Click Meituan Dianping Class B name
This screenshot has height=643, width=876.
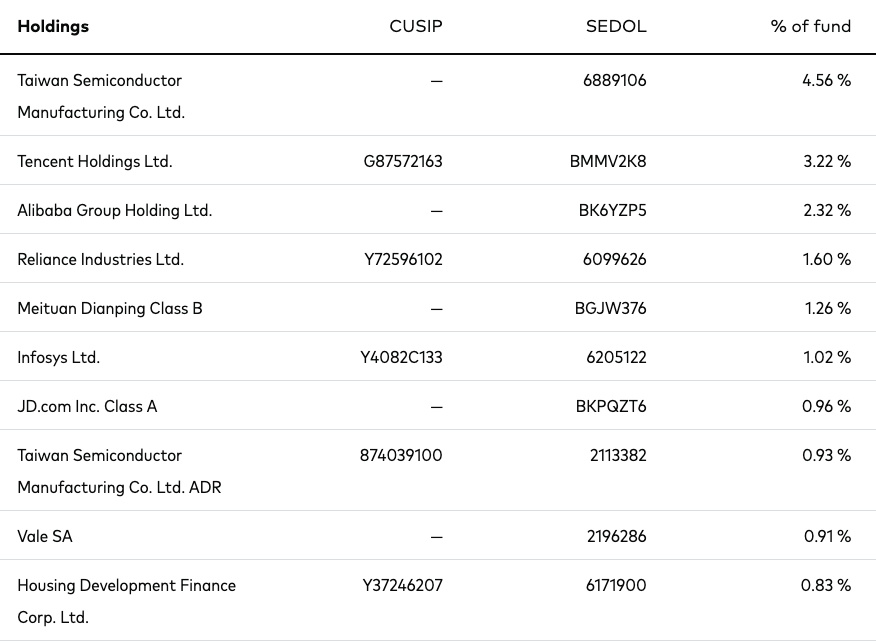(110, 308)
